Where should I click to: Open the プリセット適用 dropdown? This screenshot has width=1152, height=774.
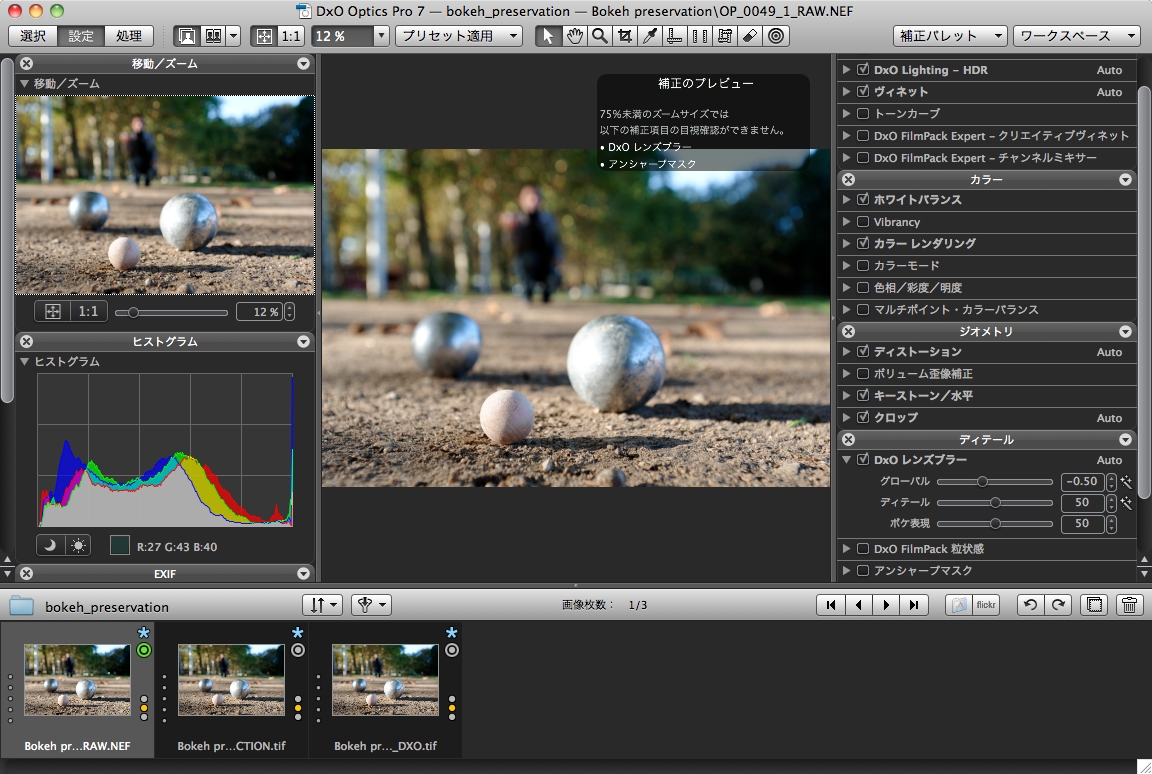(458, 36)
